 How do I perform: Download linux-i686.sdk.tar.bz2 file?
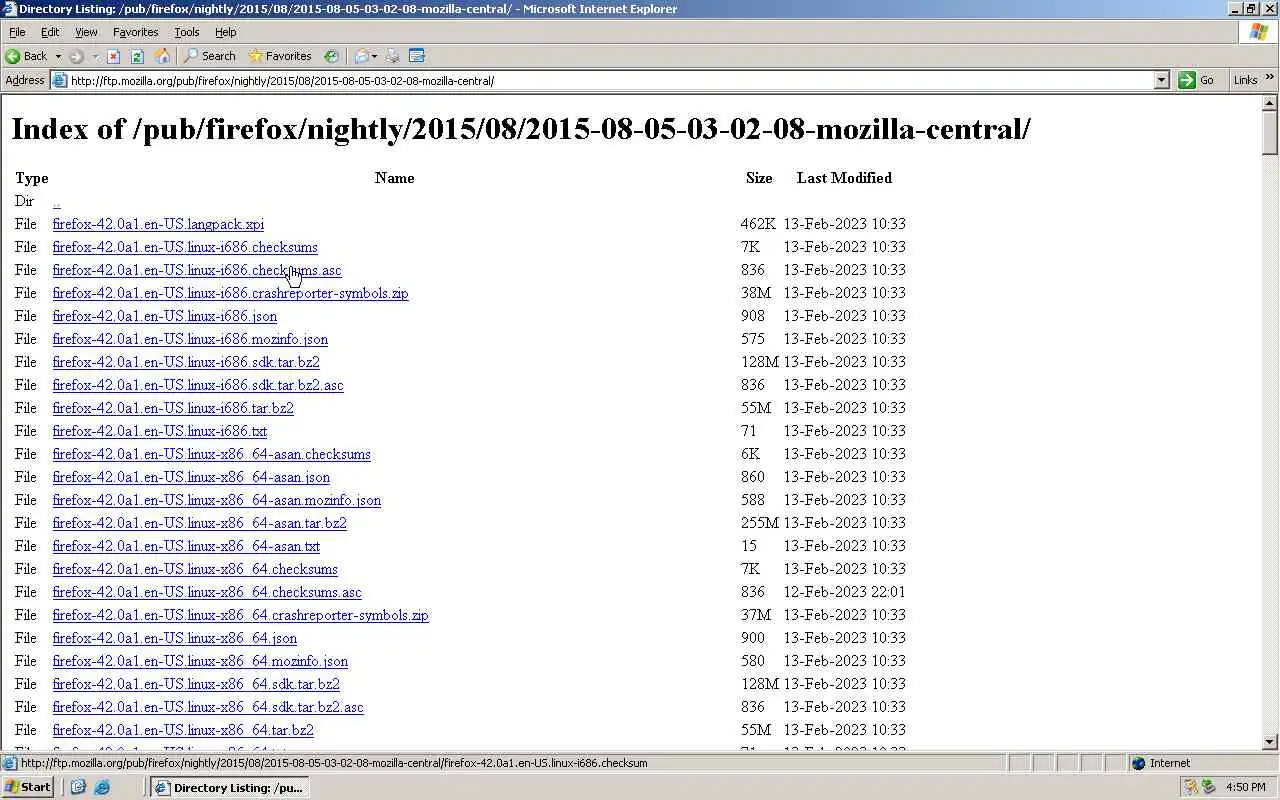(x=186, y=362)
